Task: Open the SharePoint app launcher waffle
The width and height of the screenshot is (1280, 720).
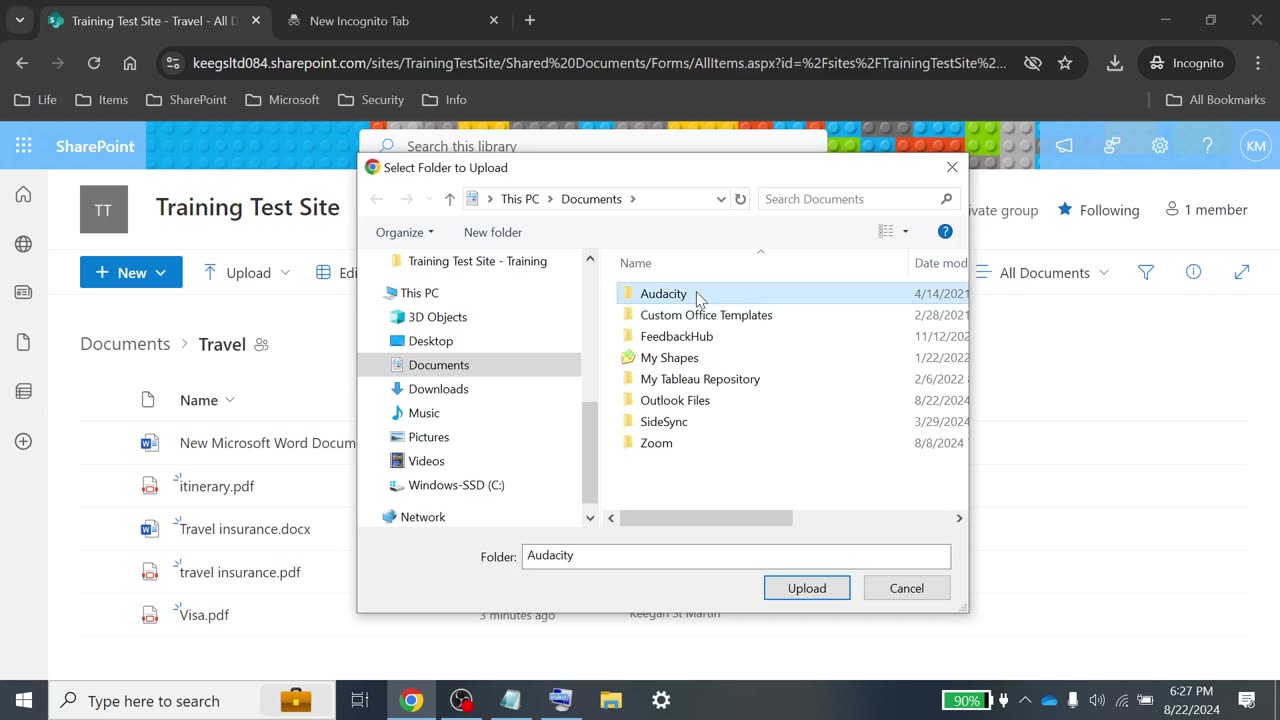Action: (24, 146)
